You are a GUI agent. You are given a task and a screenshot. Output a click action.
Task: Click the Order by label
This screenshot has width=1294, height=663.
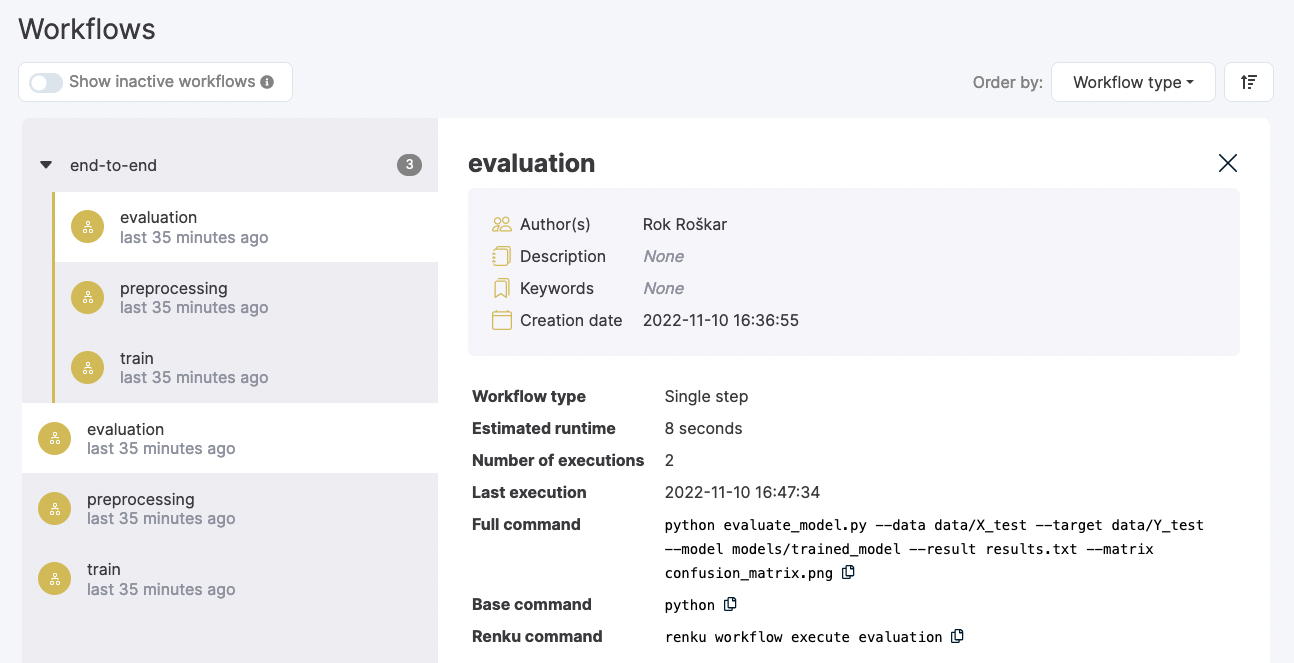point(1008,82)
